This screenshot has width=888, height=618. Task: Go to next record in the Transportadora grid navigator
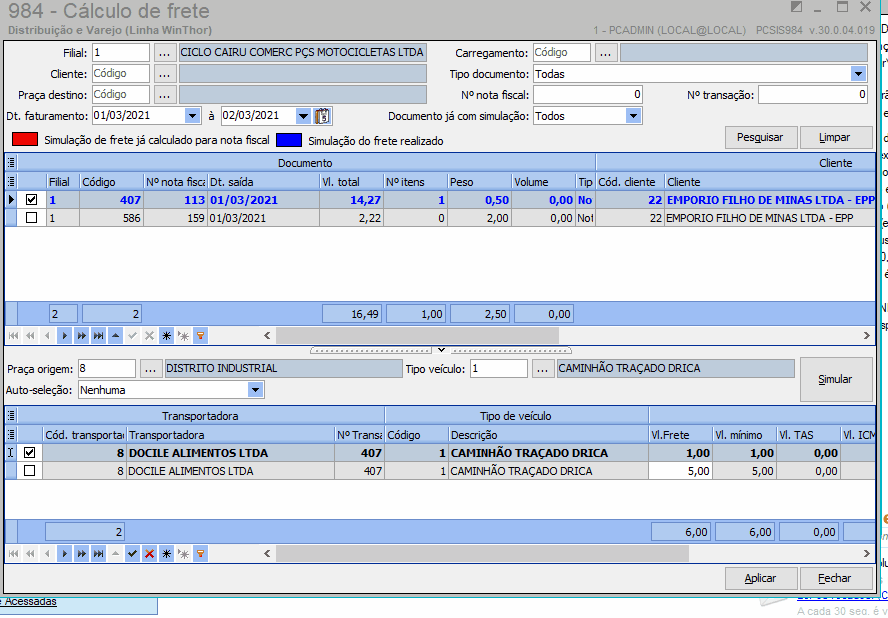[65, 553]
